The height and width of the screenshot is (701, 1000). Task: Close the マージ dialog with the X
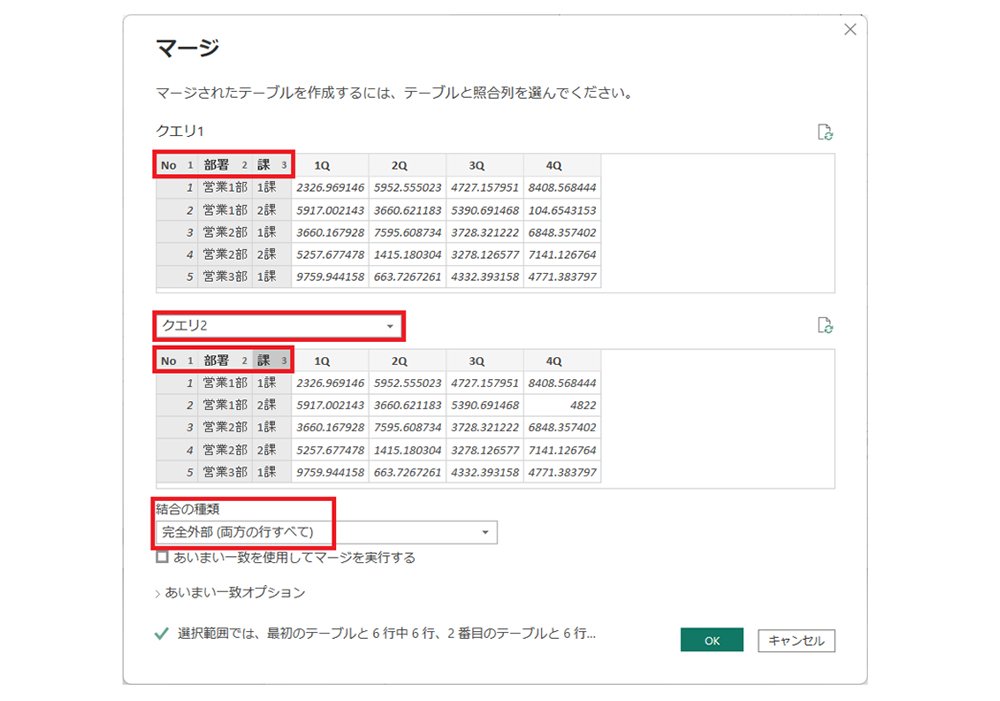[850, 29]
